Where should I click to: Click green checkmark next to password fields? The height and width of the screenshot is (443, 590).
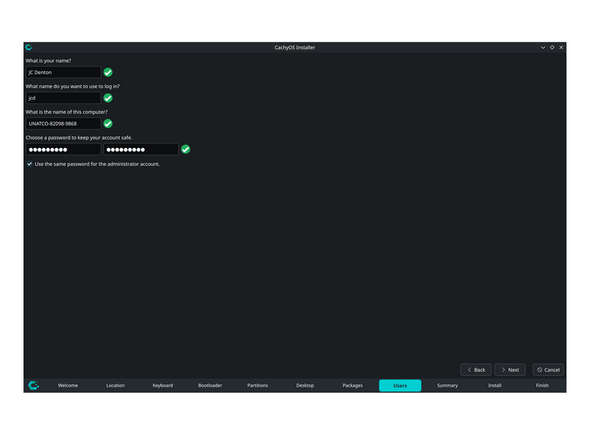pos(186,149)
